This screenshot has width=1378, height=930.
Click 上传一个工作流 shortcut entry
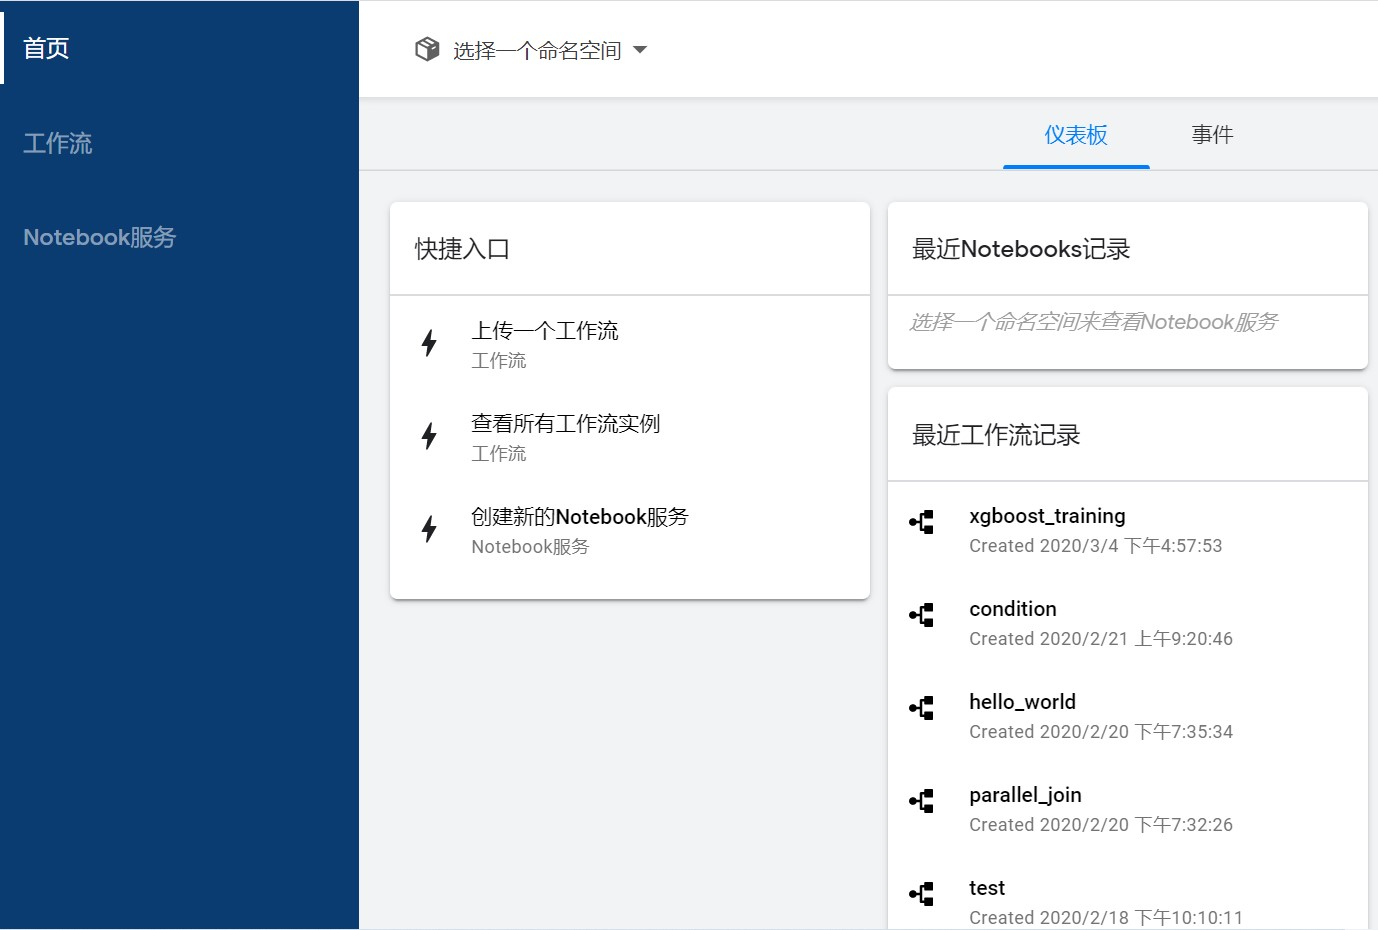(545, 330)
